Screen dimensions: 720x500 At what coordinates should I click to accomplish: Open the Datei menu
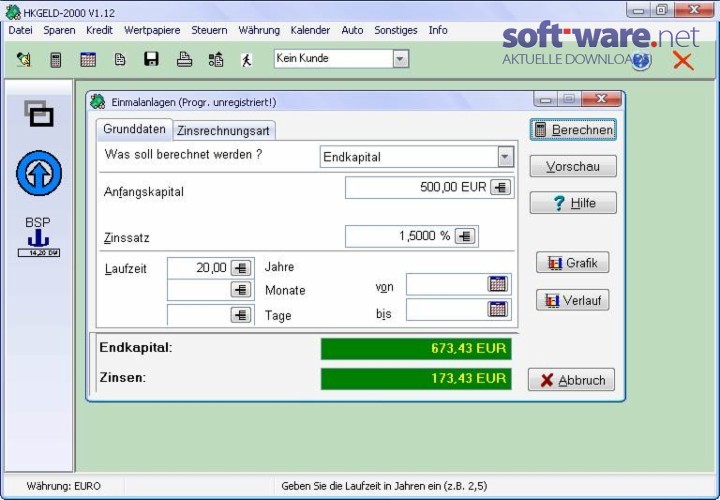20,30
